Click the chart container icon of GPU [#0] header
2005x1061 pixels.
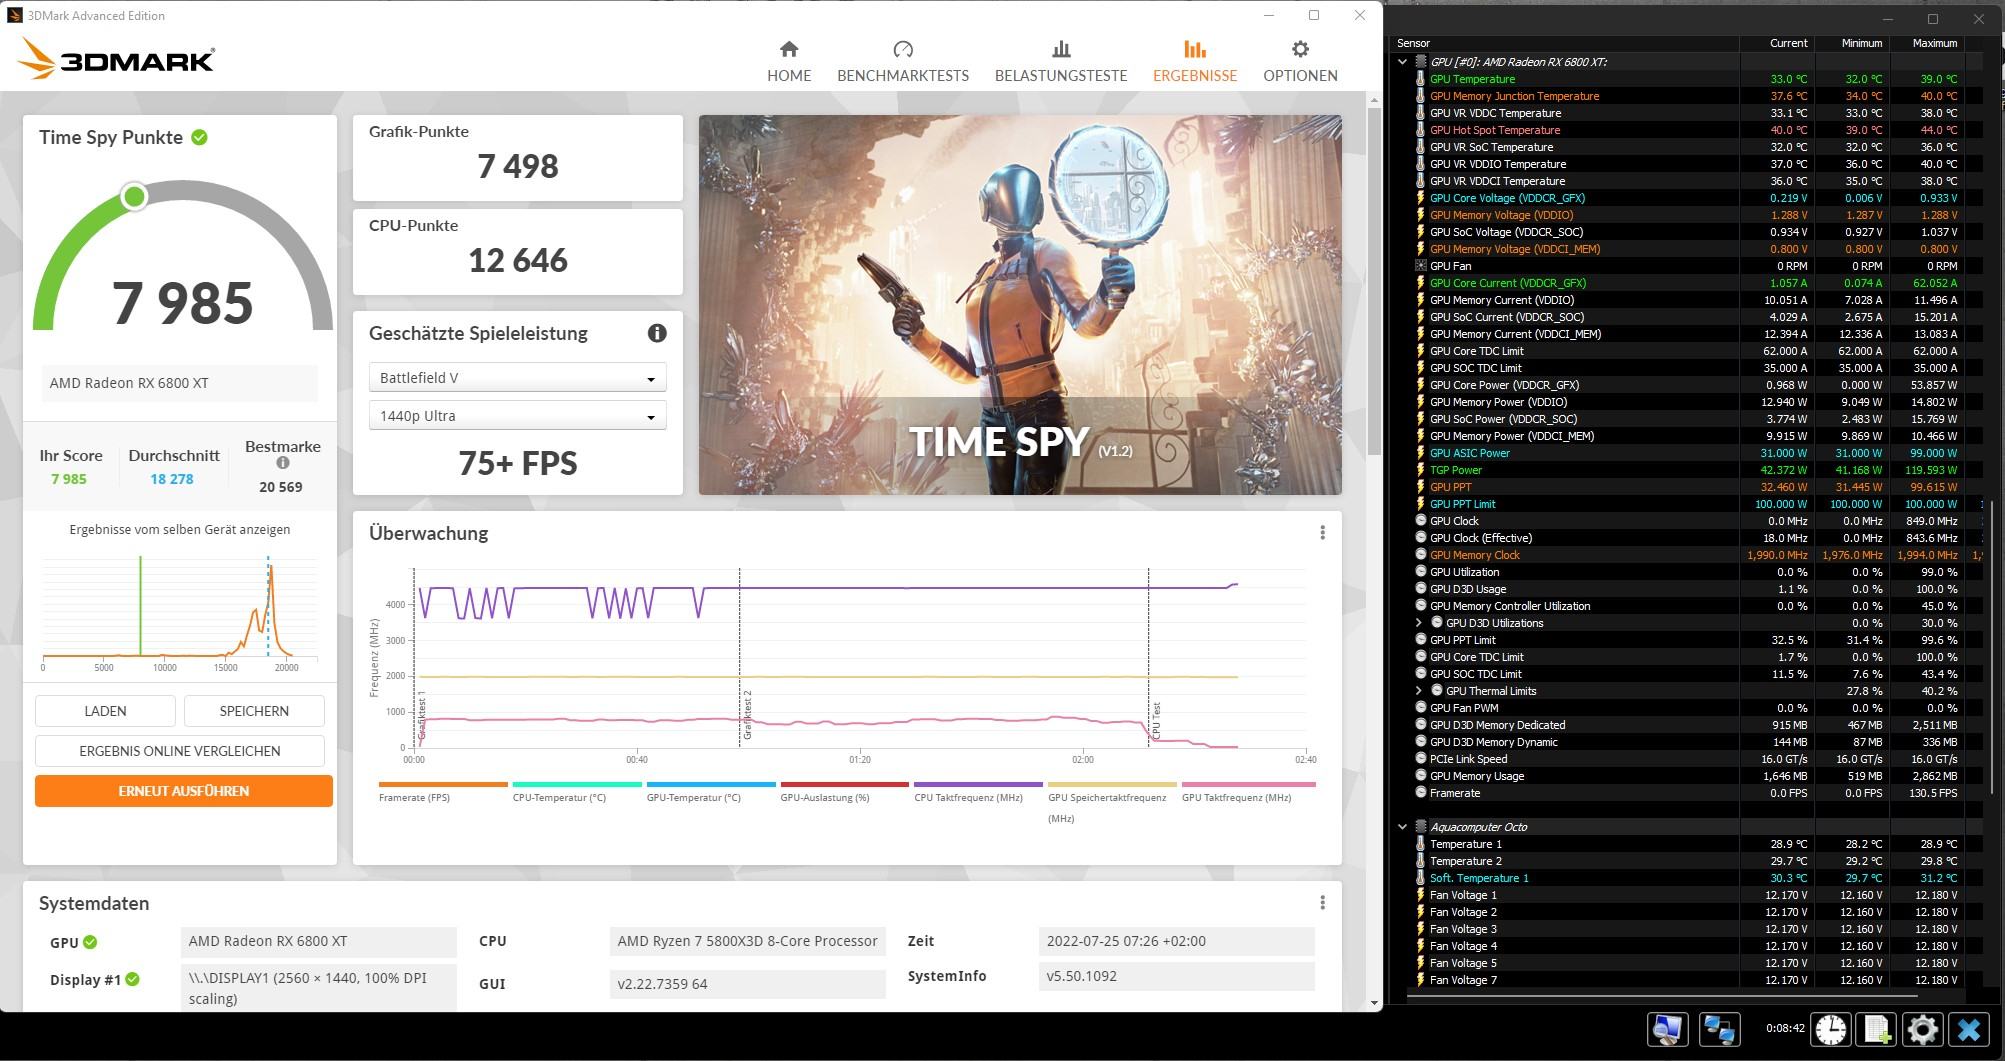click(x=1420, y=62)
